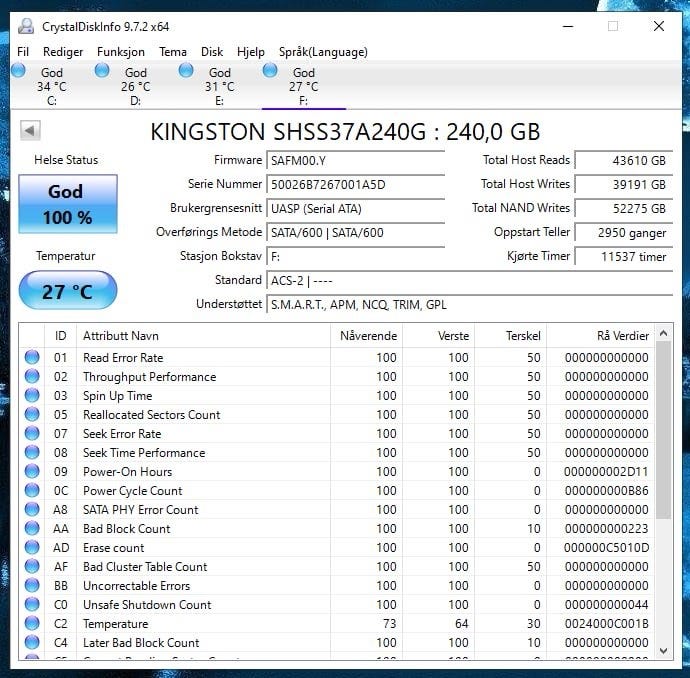690x678 pixels.
Task: Open the Funksjon menu
Action: 121,52
